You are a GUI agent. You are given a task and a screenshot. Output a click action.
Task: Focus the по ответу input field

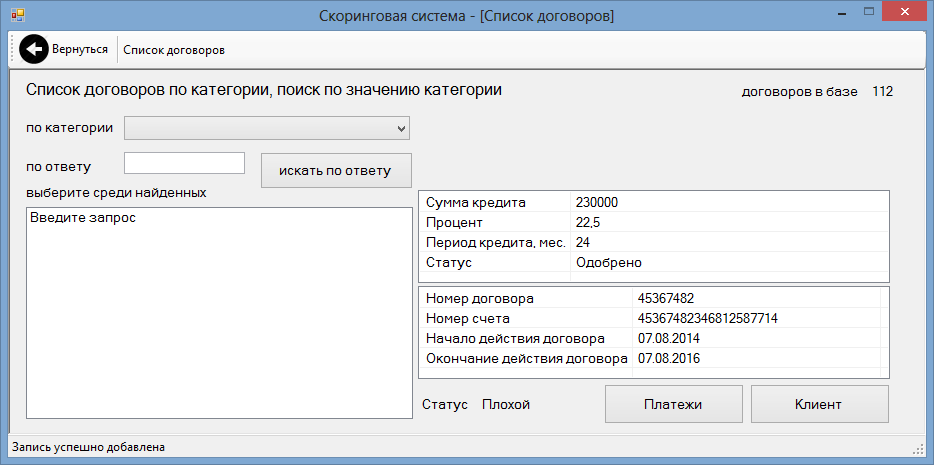click(x=185, y=163)
